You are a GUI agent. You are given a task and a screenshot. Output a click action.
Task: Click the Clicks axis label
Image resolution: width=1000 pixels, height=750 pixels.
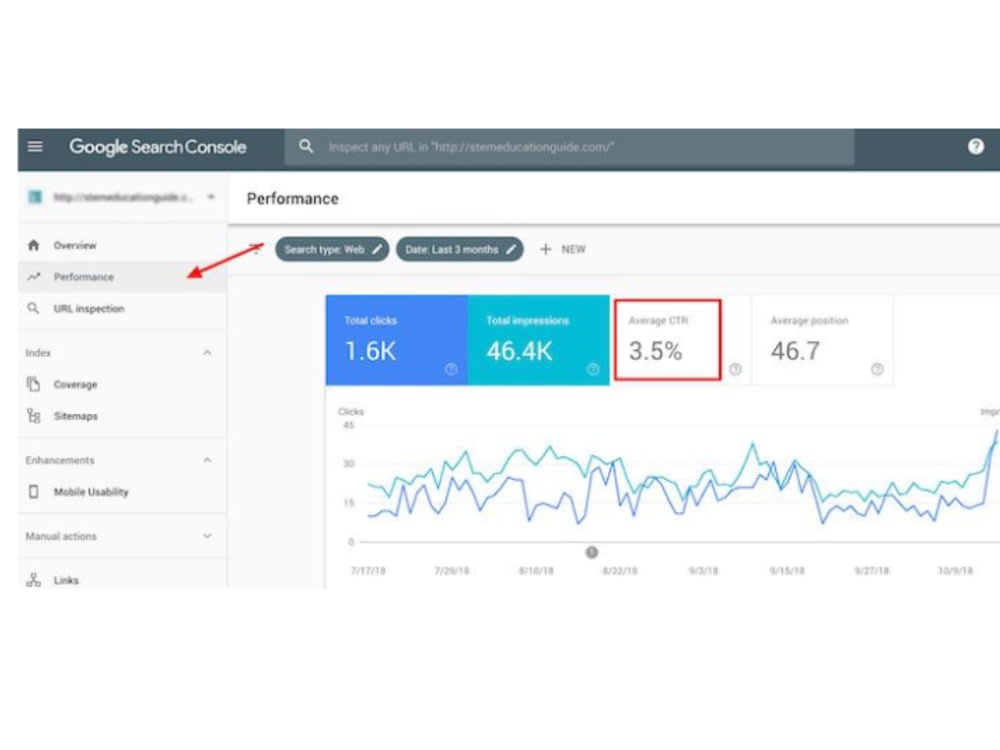click(x=351, y=411)
